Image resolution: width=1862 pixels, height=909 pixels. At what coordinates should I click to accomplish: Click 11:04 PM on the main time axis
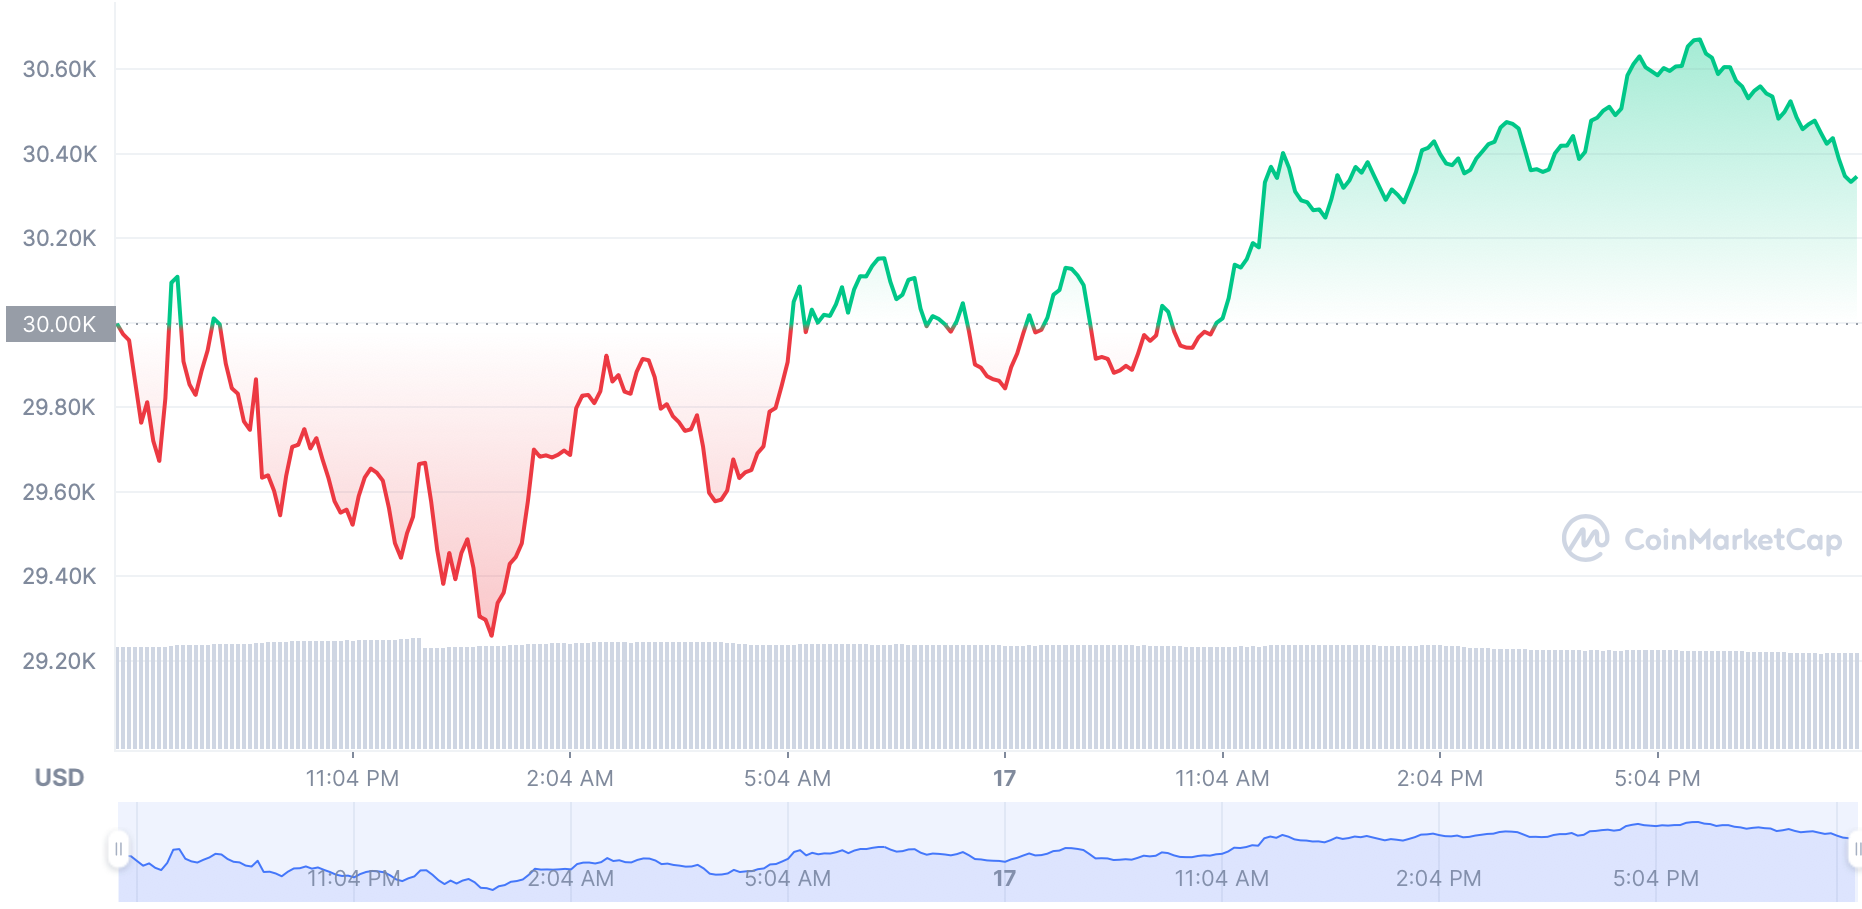click(x=352, y=778)
